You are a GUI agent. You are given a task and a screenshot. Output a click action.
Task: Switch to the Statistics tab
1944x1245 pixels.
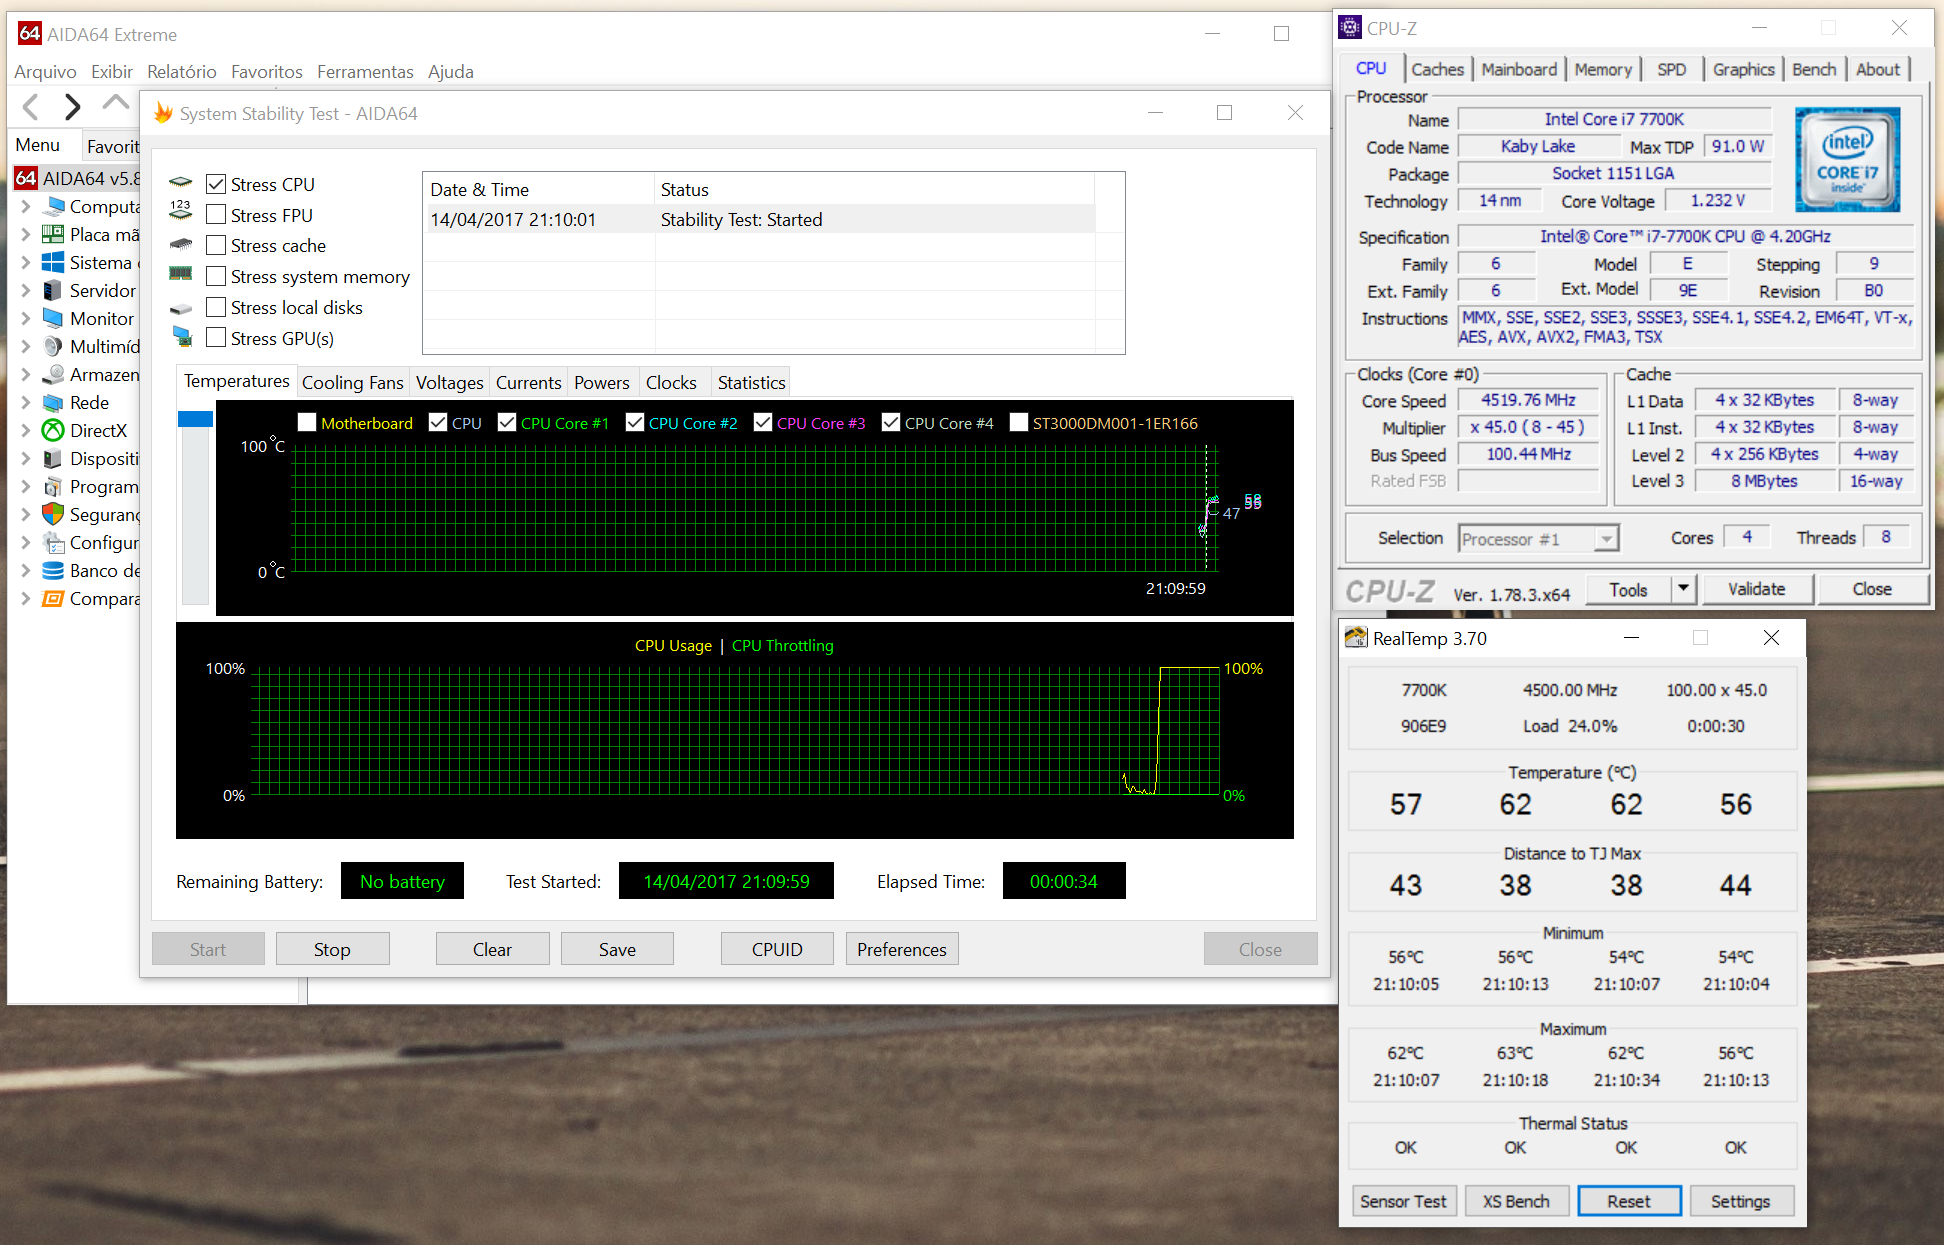(751, 382)
